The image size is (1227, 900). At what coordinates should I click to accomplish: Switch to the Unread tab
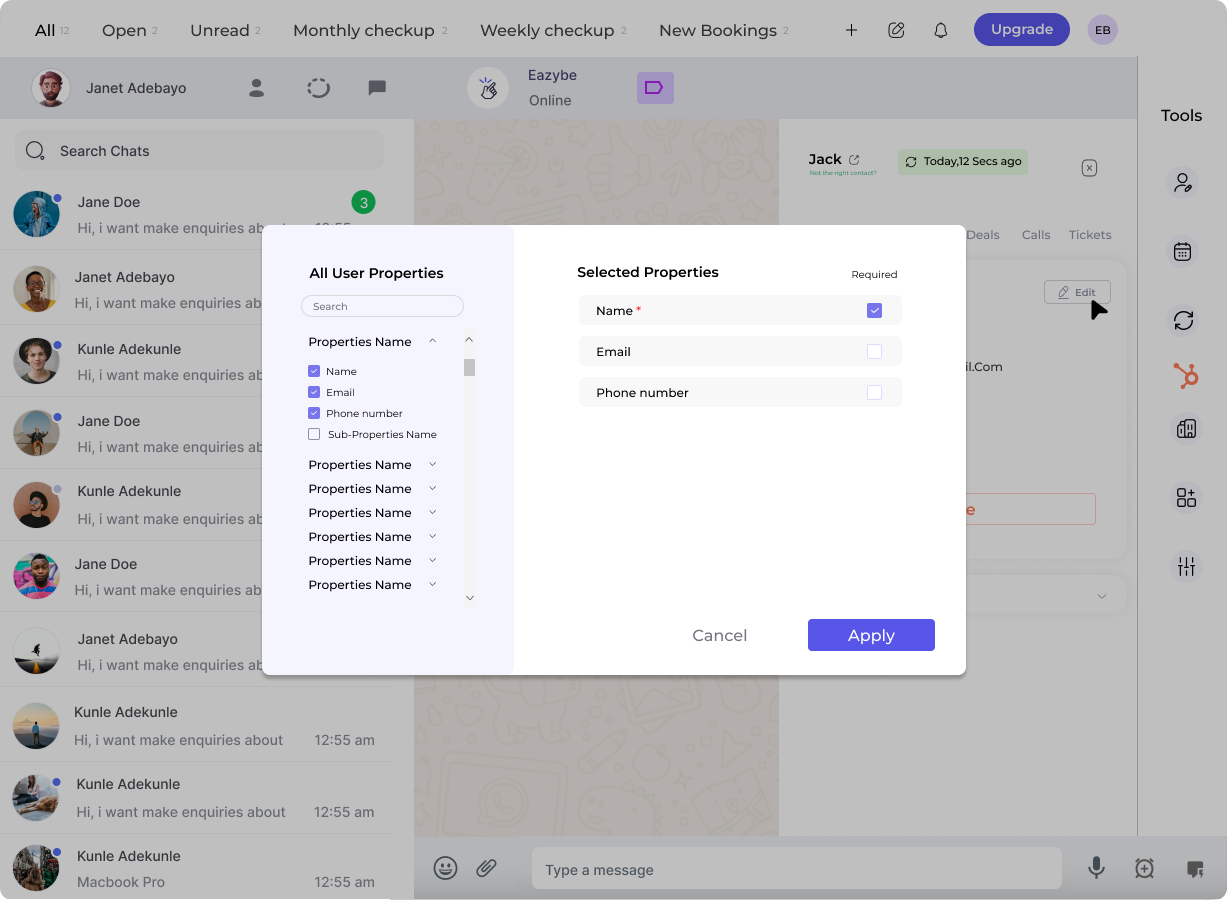coord(218,30)
